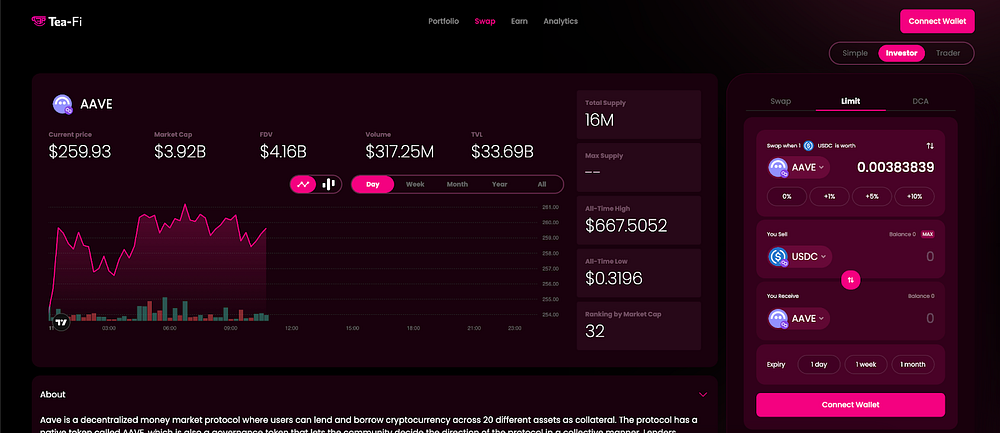Collapse the About section chevron
1000x433 pixels.
coord(703,395)
